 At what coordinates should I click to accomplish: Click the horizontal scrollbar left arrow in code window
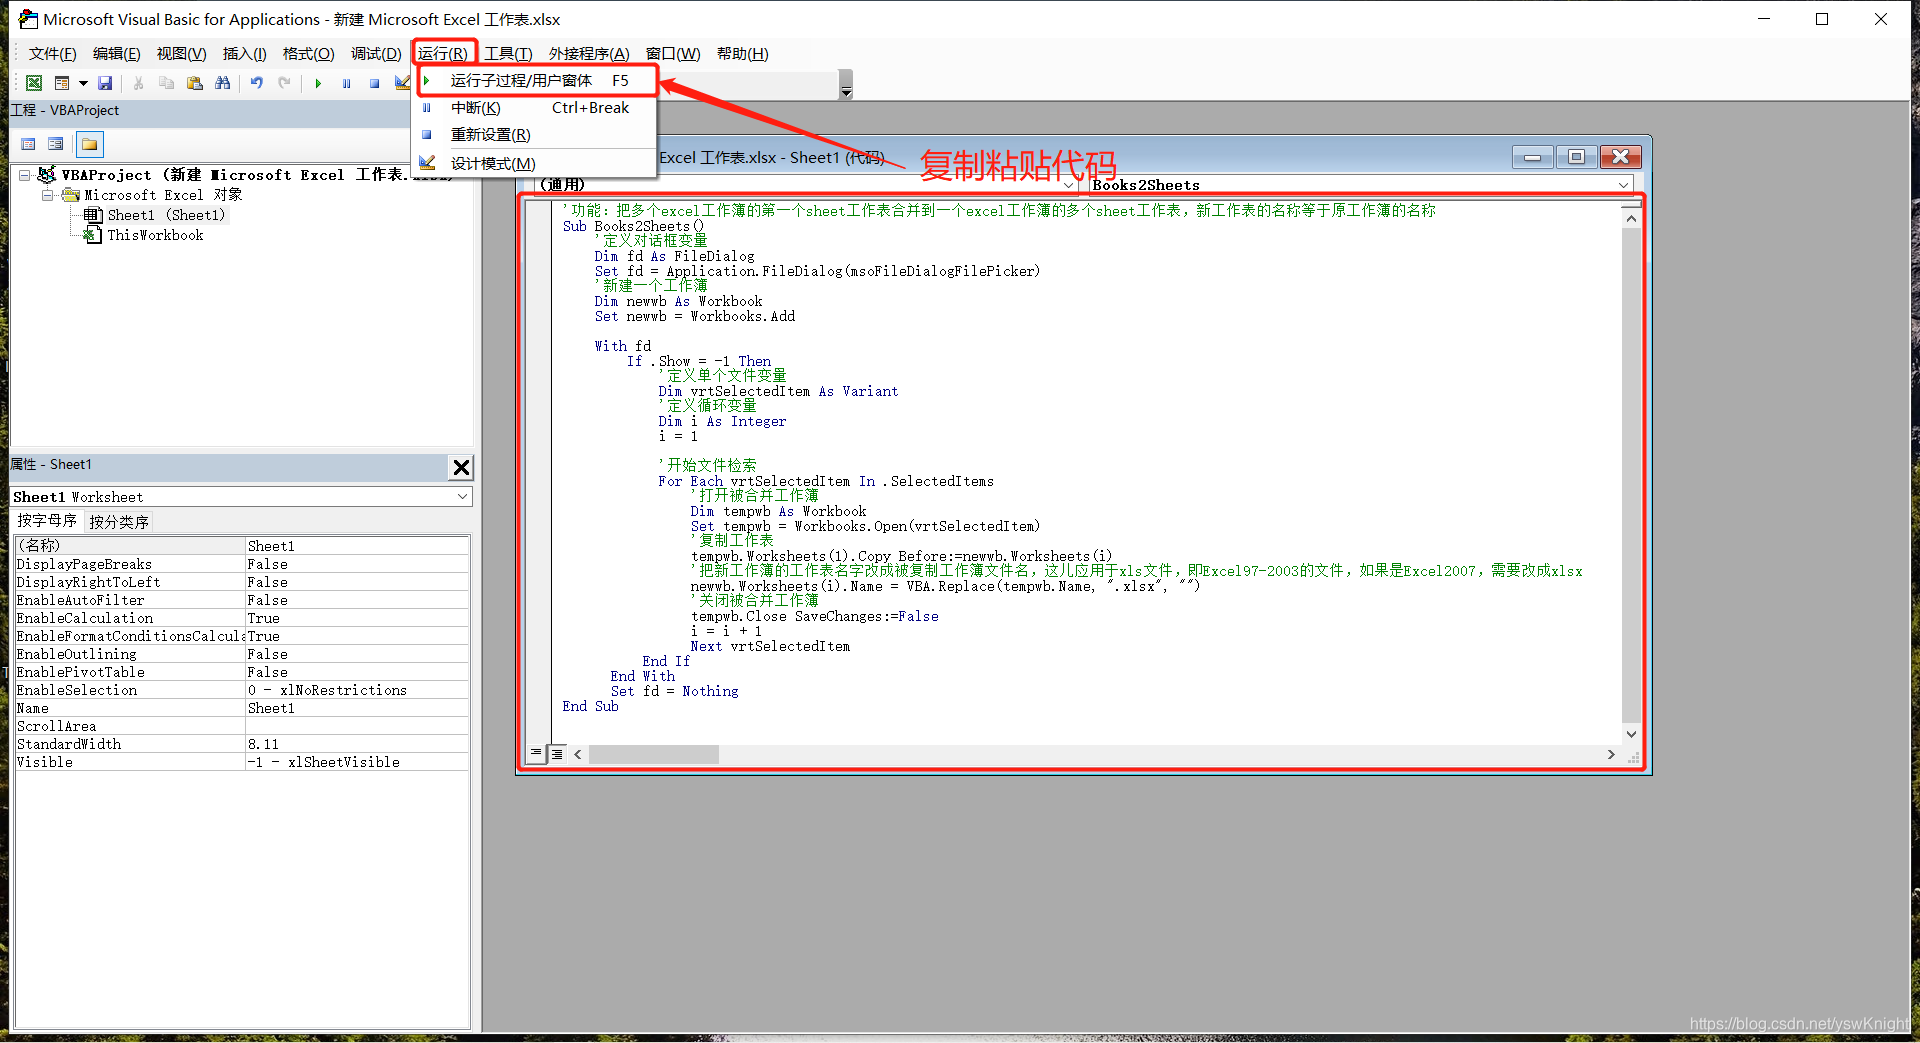(x=578, y=754)
